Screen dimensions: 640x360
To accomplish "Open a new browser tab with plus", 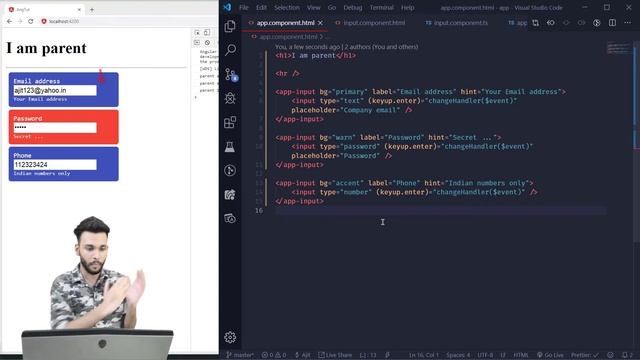I will [92, 9].
